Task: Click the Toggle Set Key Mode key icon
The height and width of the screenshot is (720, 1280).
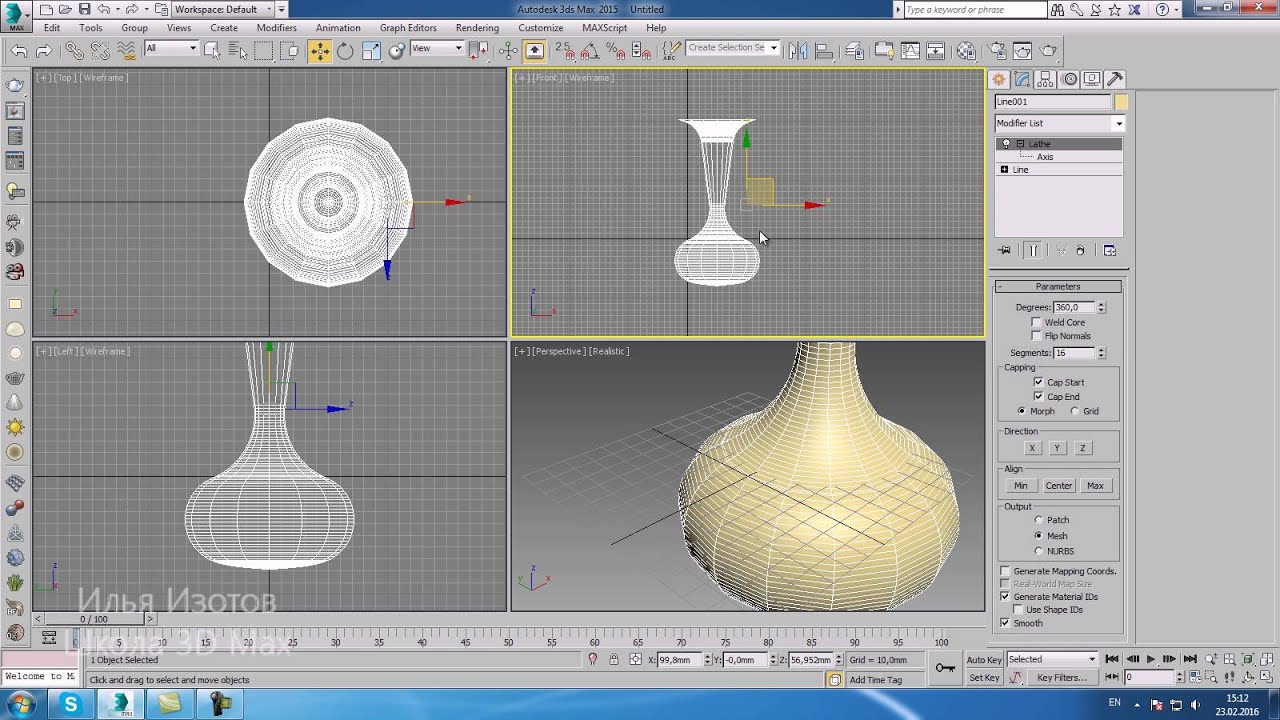Action: coord(945,667)
